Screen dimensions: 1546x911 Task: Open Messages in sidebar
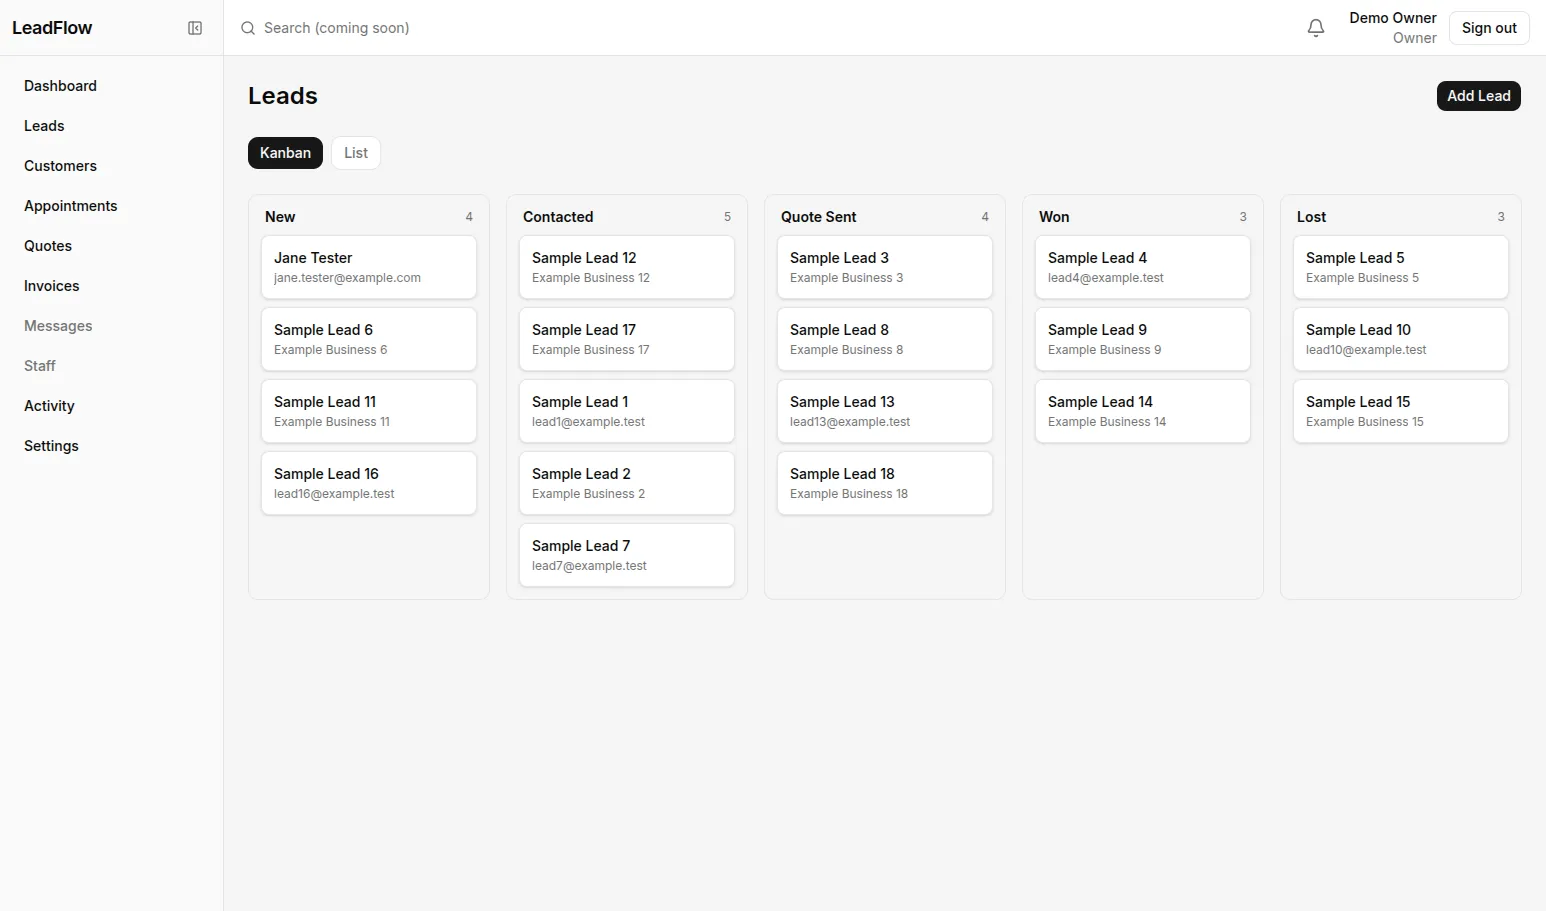point(58,326)
